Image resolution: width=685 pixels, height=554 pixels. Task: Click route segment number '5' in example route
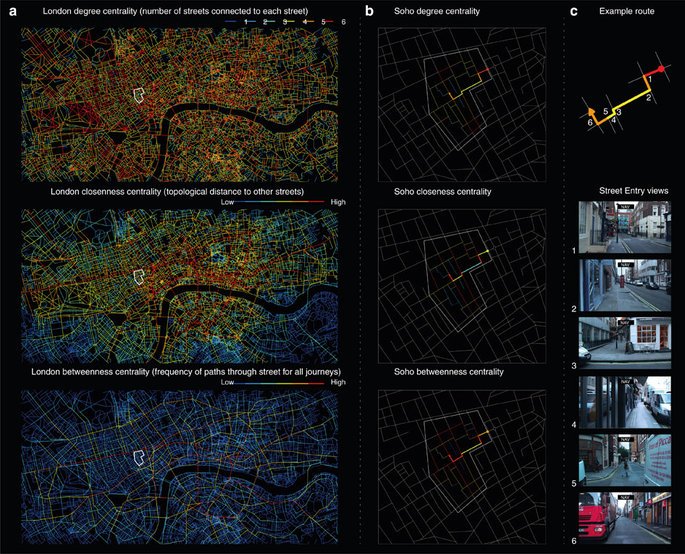click(605, 112)
